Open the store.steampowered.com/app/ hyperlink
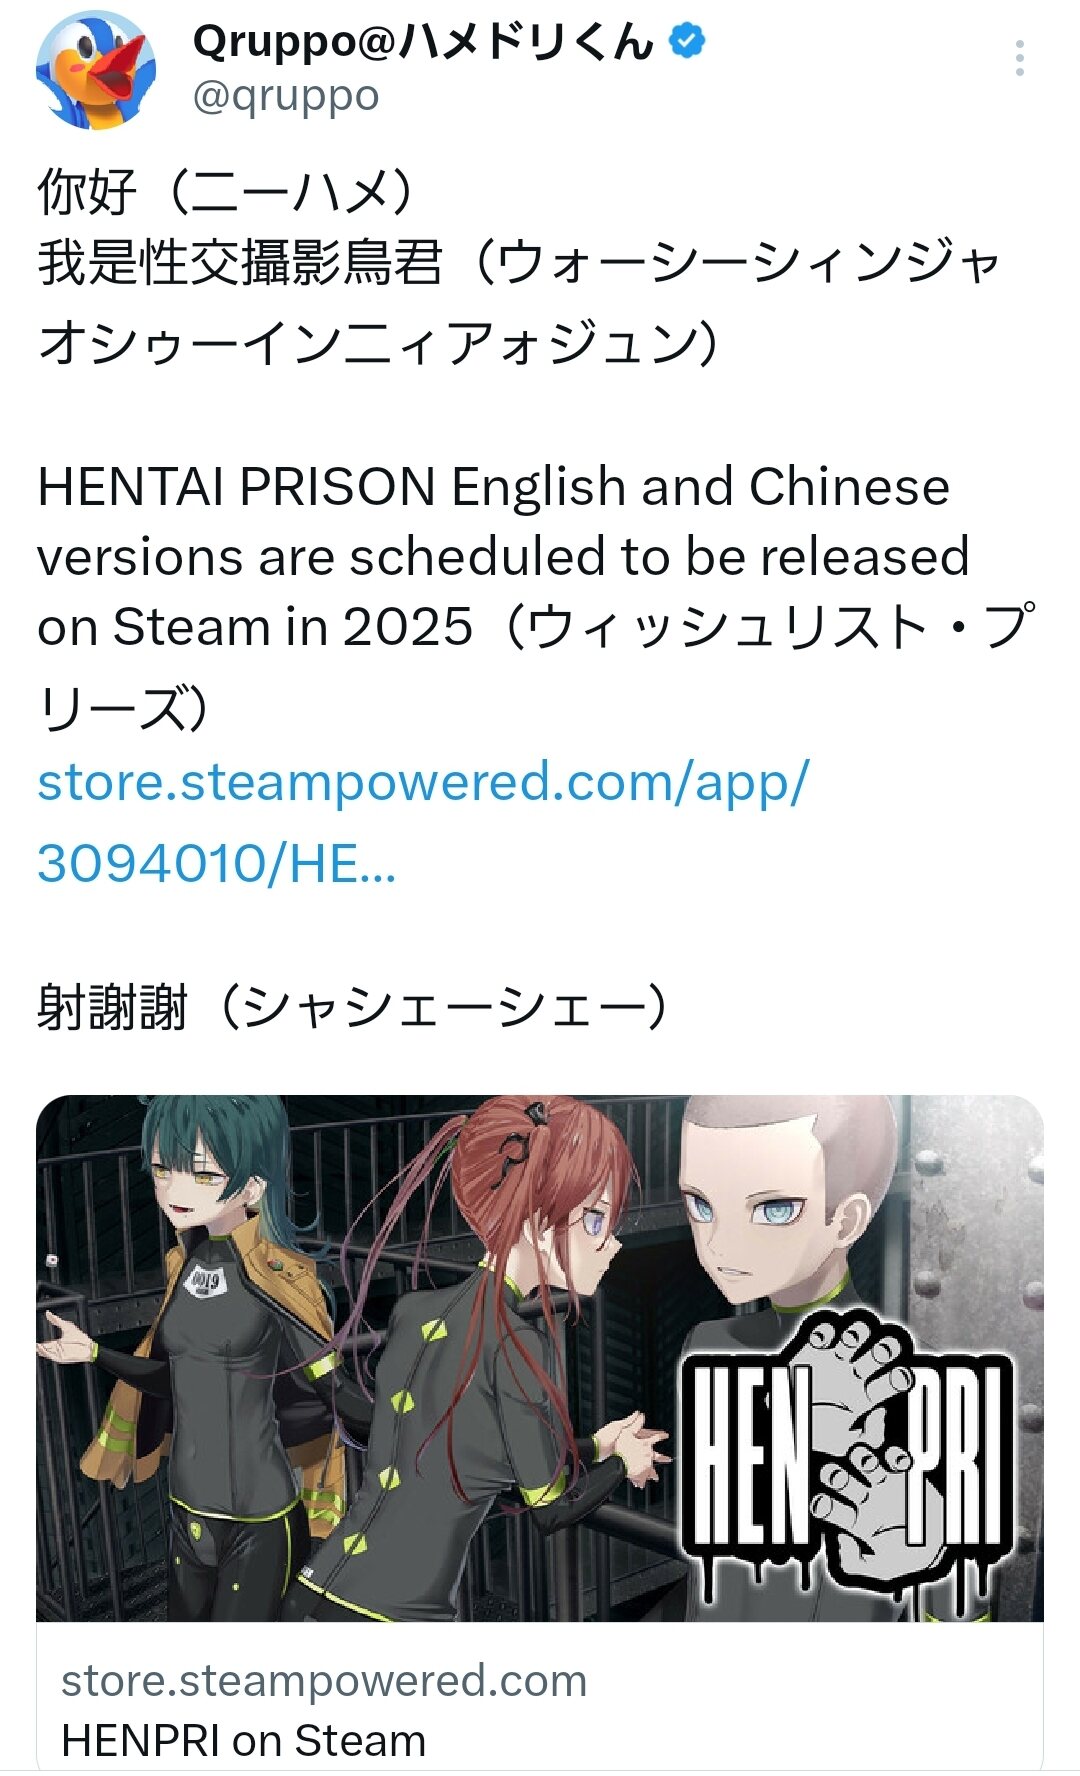 point(423,783)
